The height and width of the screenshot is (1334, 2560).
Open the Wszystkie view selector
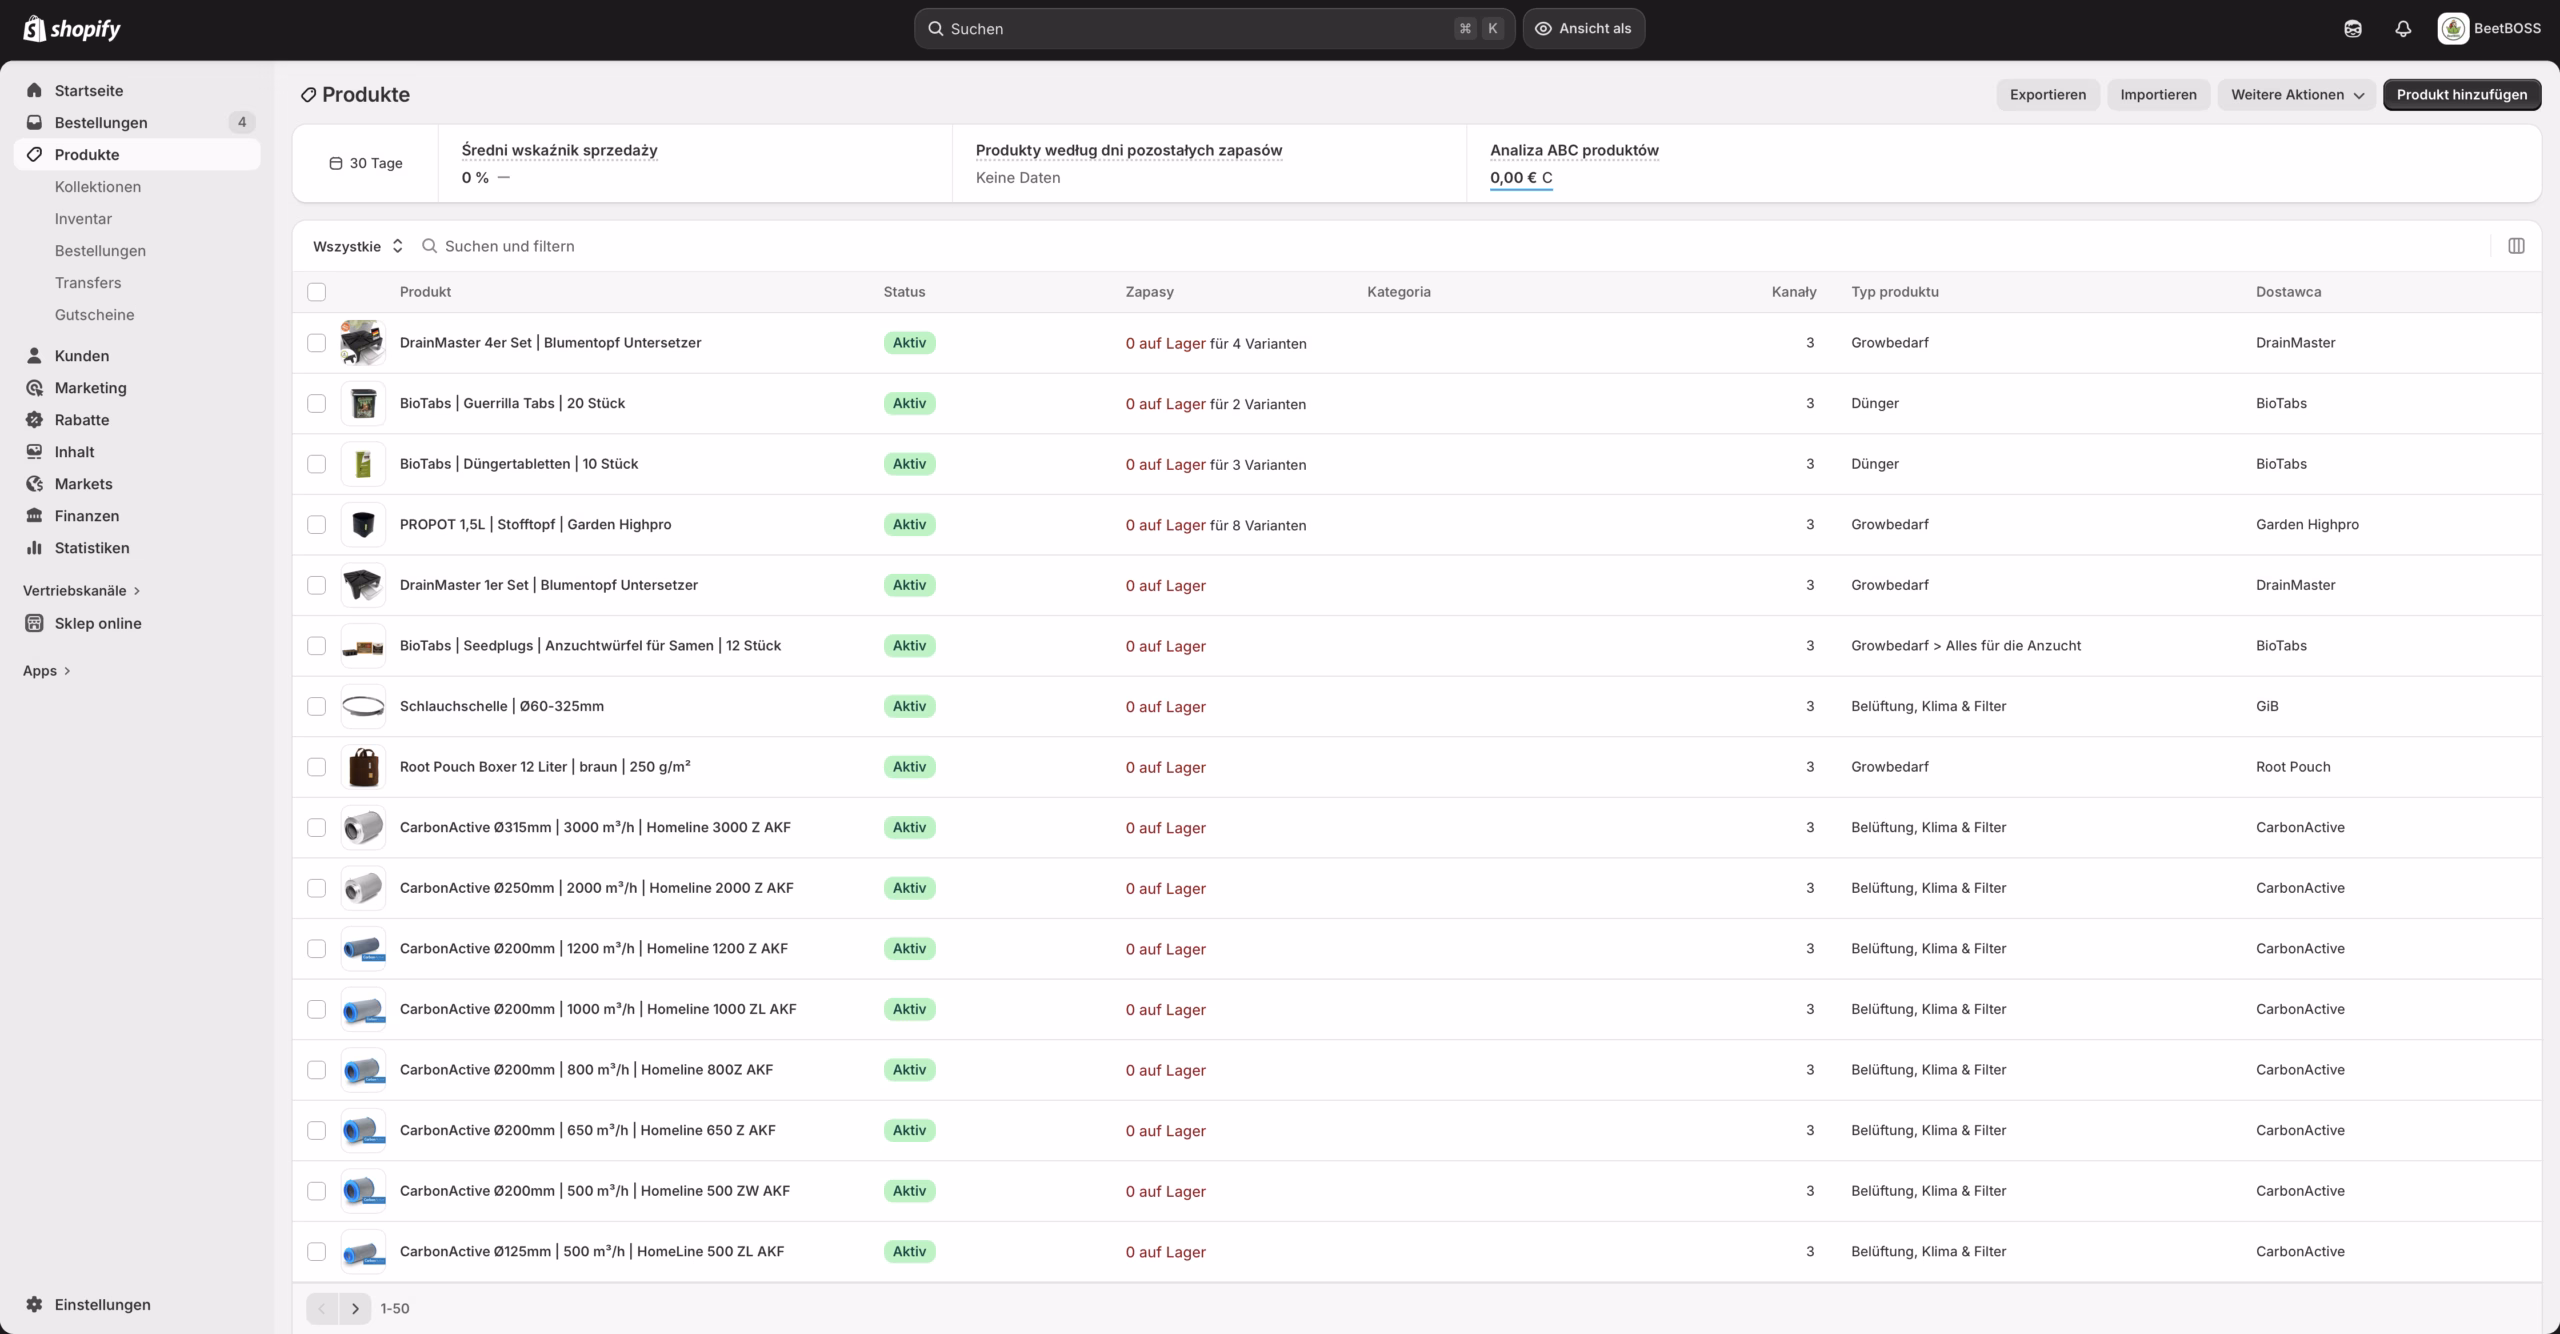[358, 246]
